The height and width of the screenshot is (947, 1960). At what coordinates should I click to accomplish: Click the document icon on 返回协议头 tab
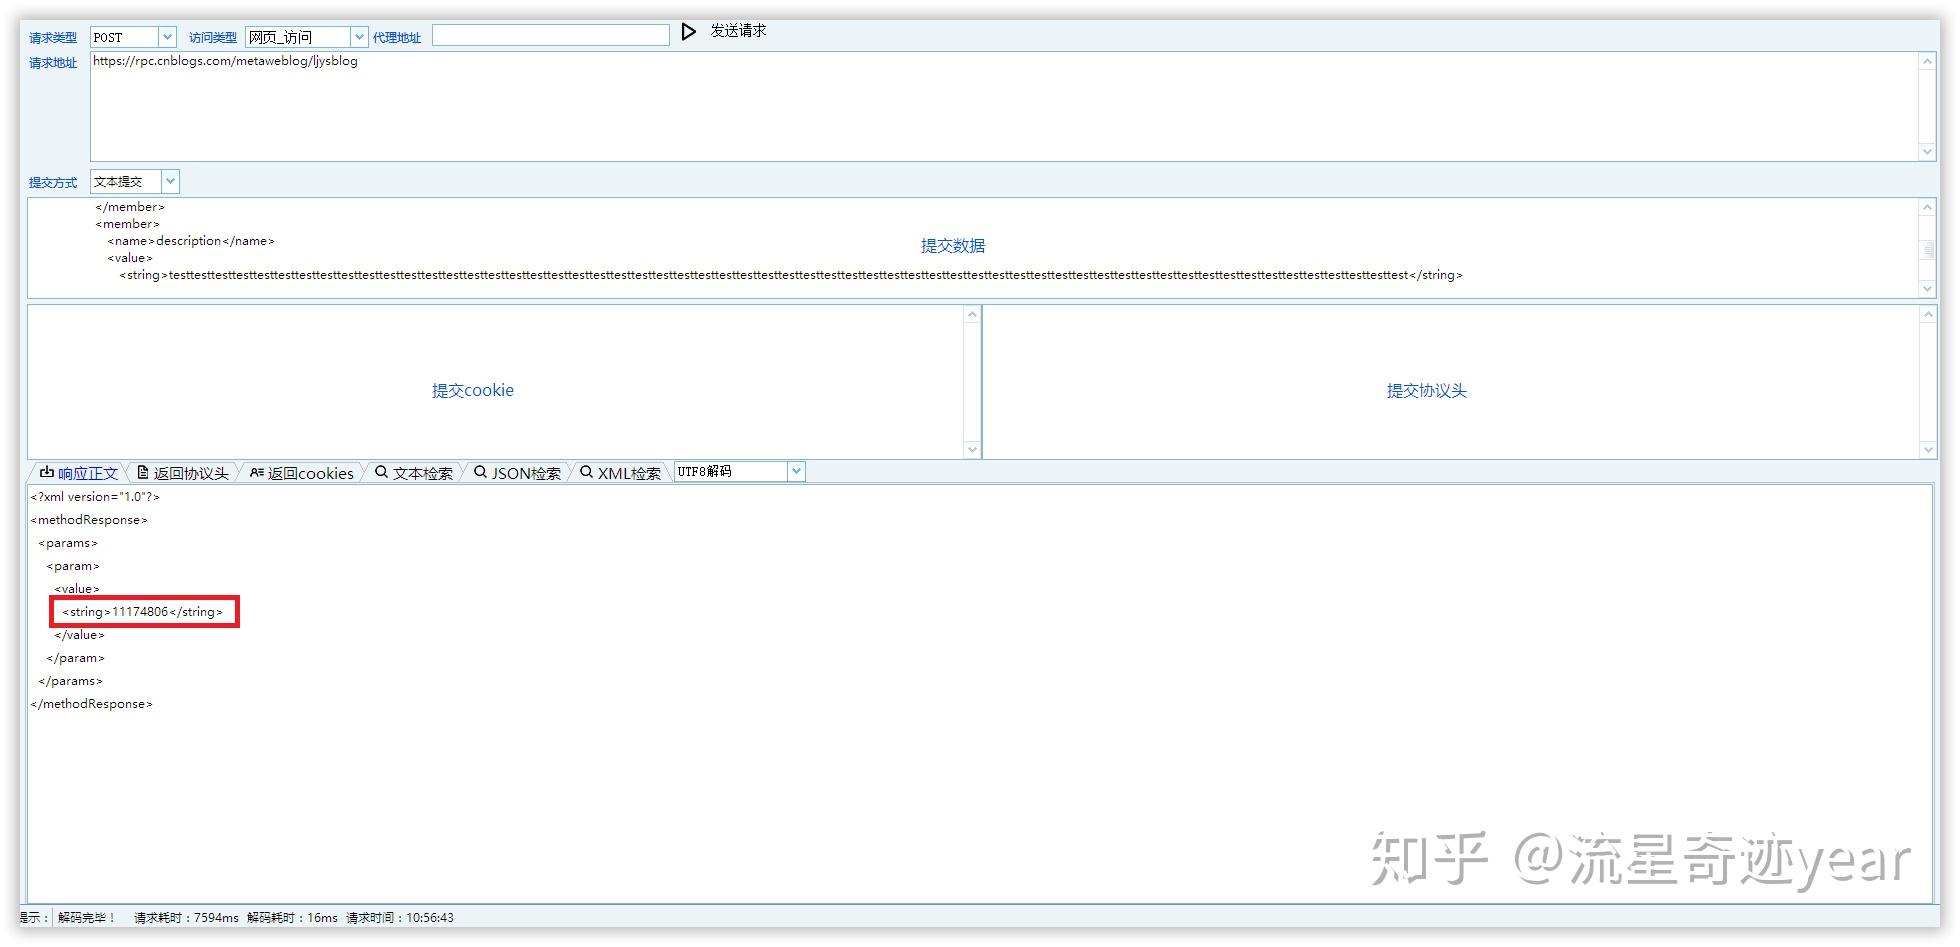coord(141,471)
